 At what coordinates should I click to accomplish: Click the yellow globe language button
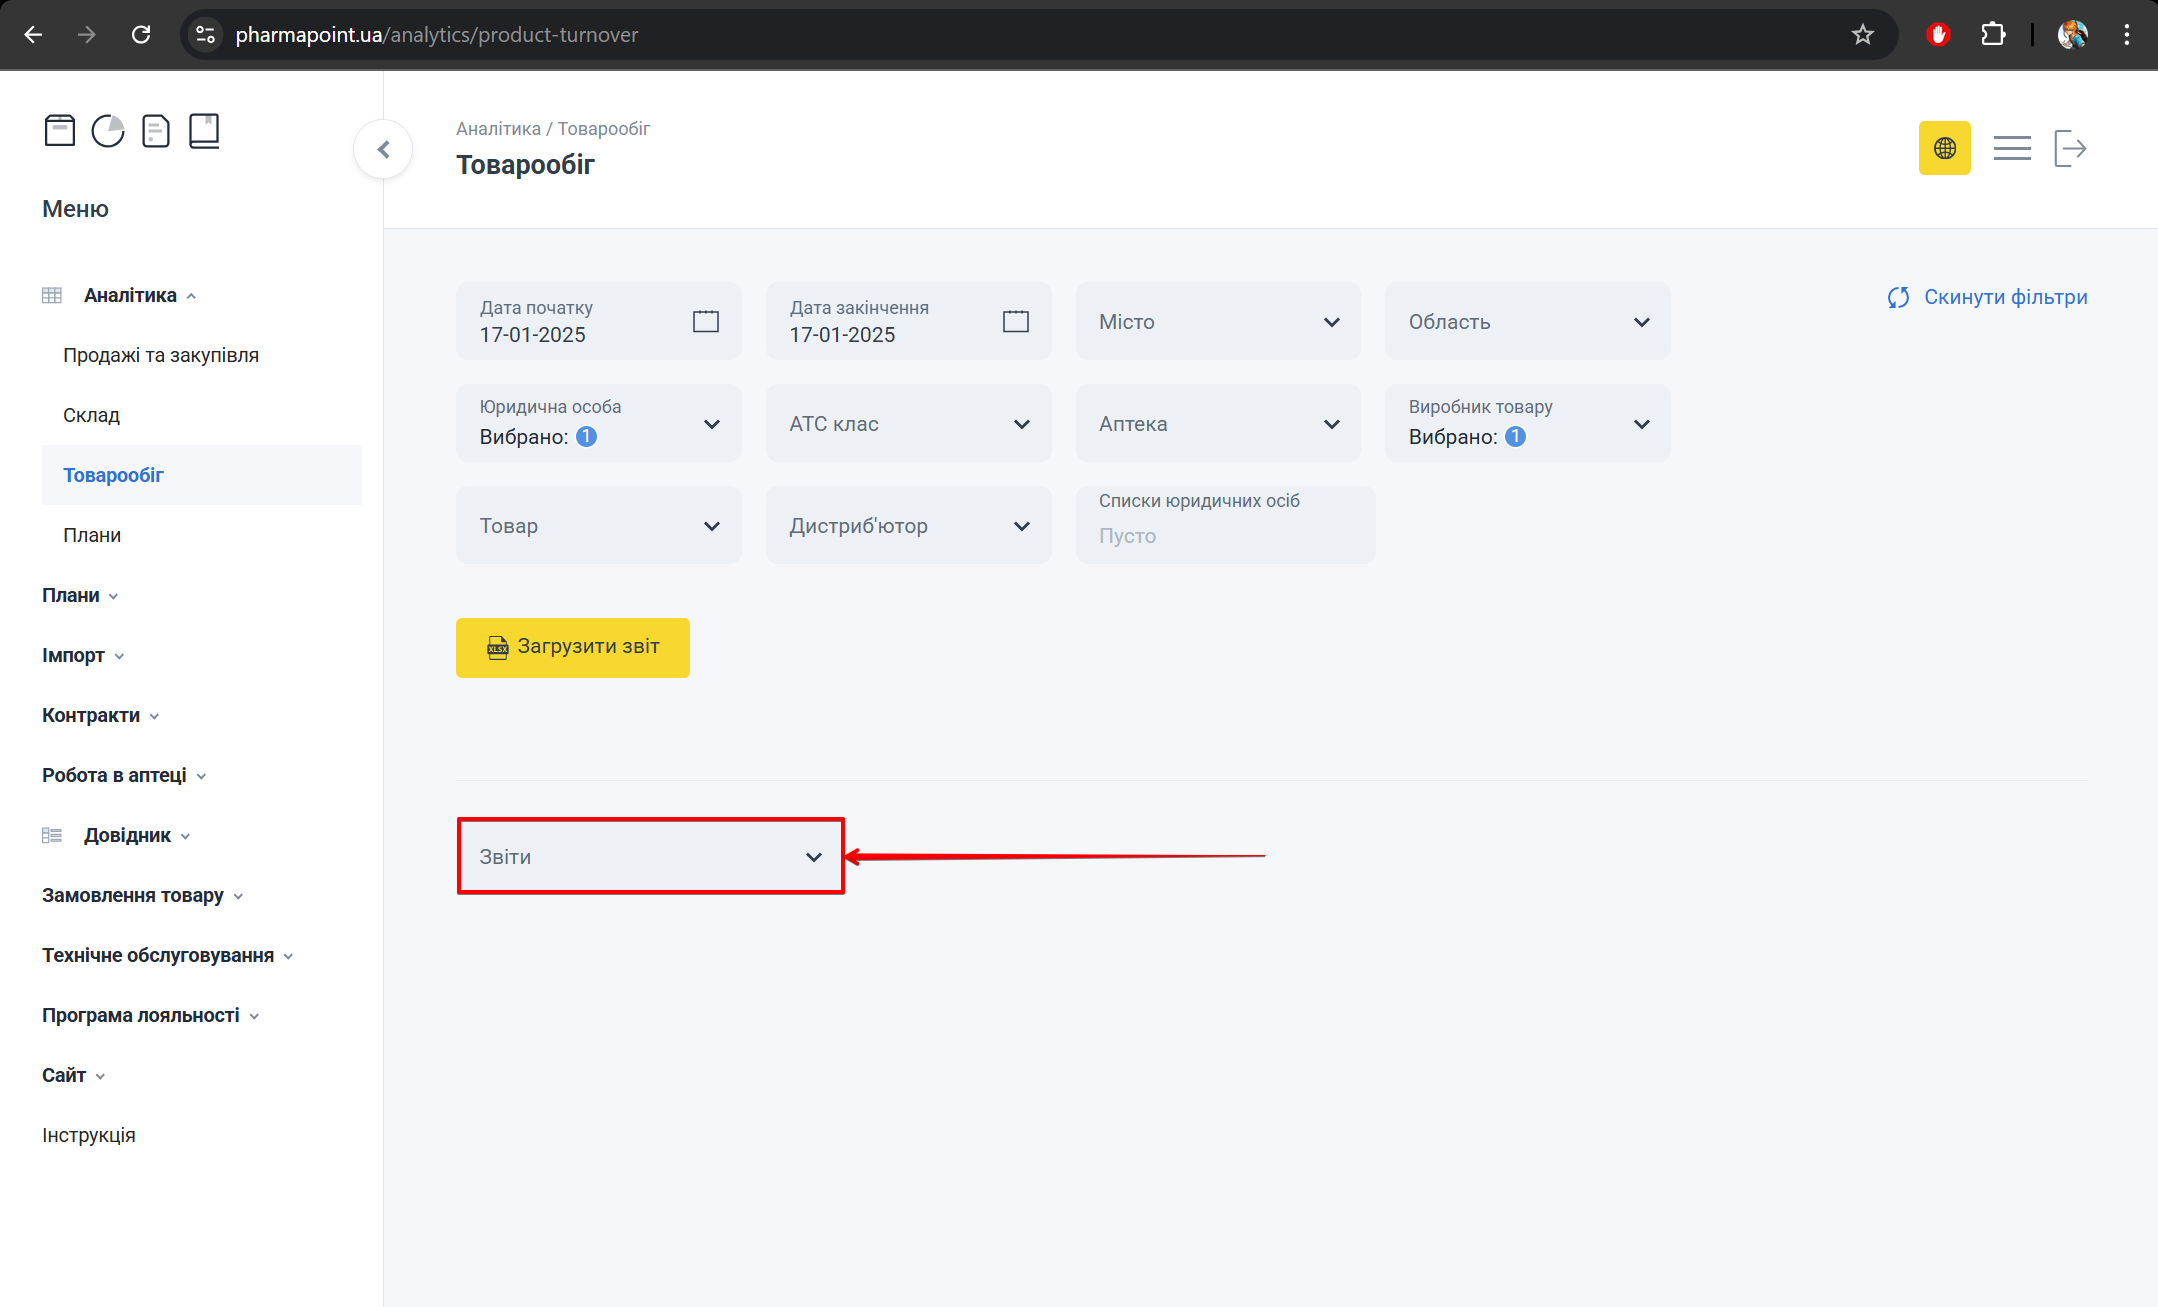[x=1944, y=149]
